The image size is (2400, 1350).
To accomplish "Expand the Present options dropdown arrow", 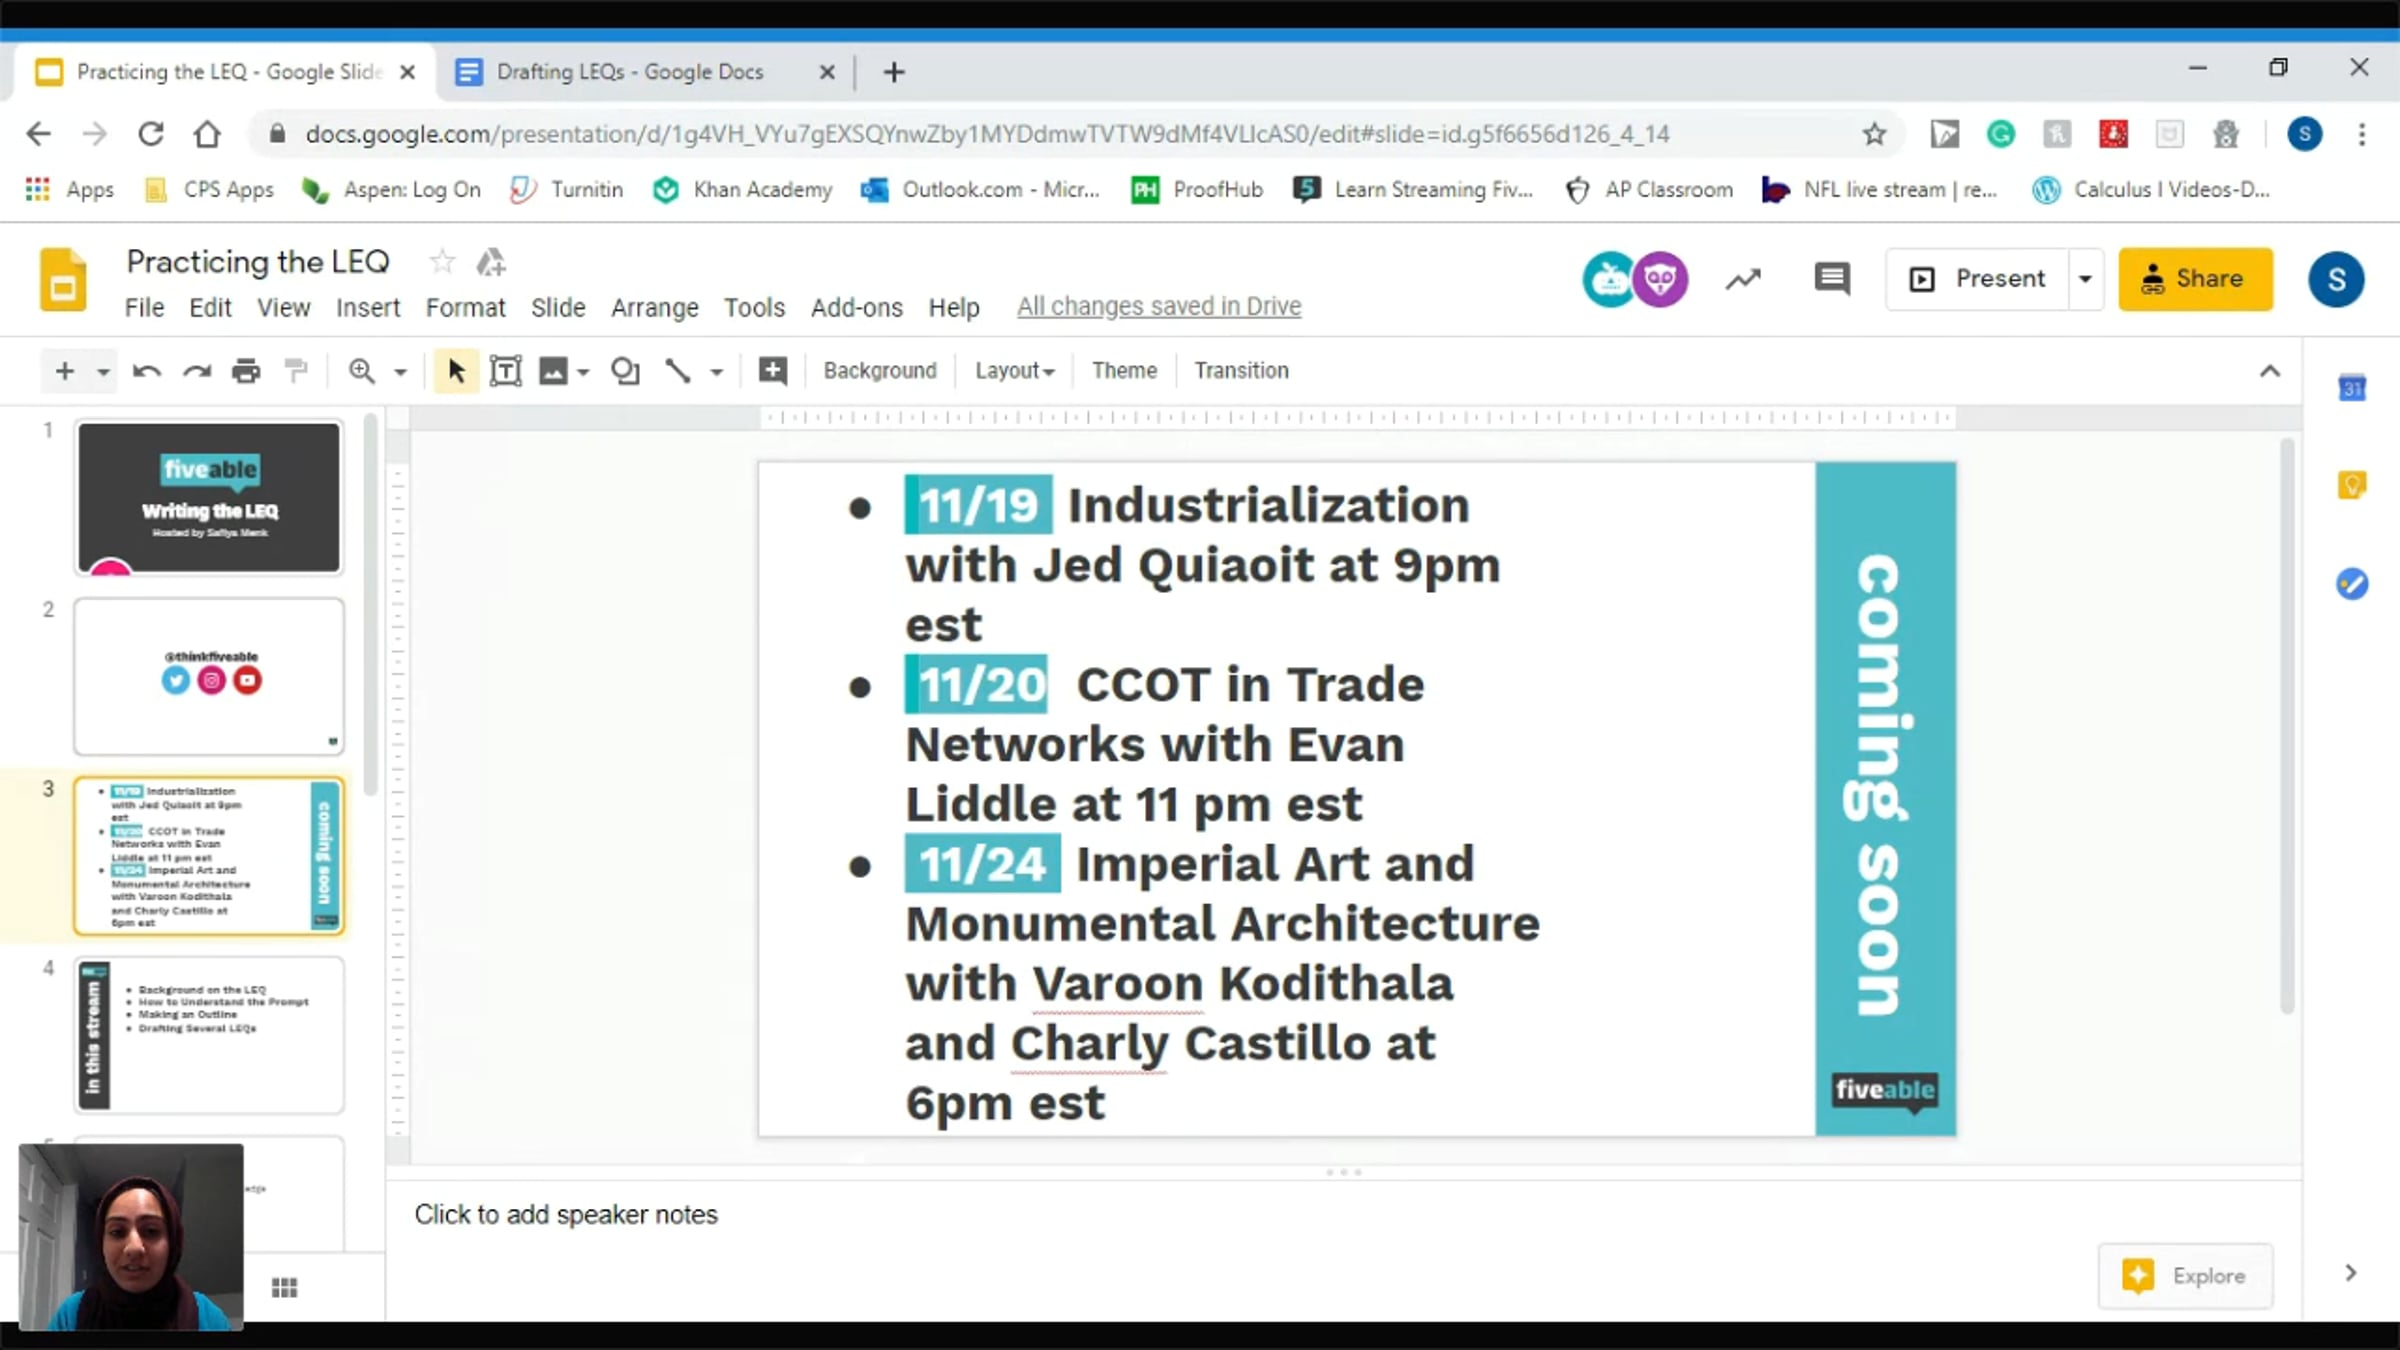I will [2085, 279].
